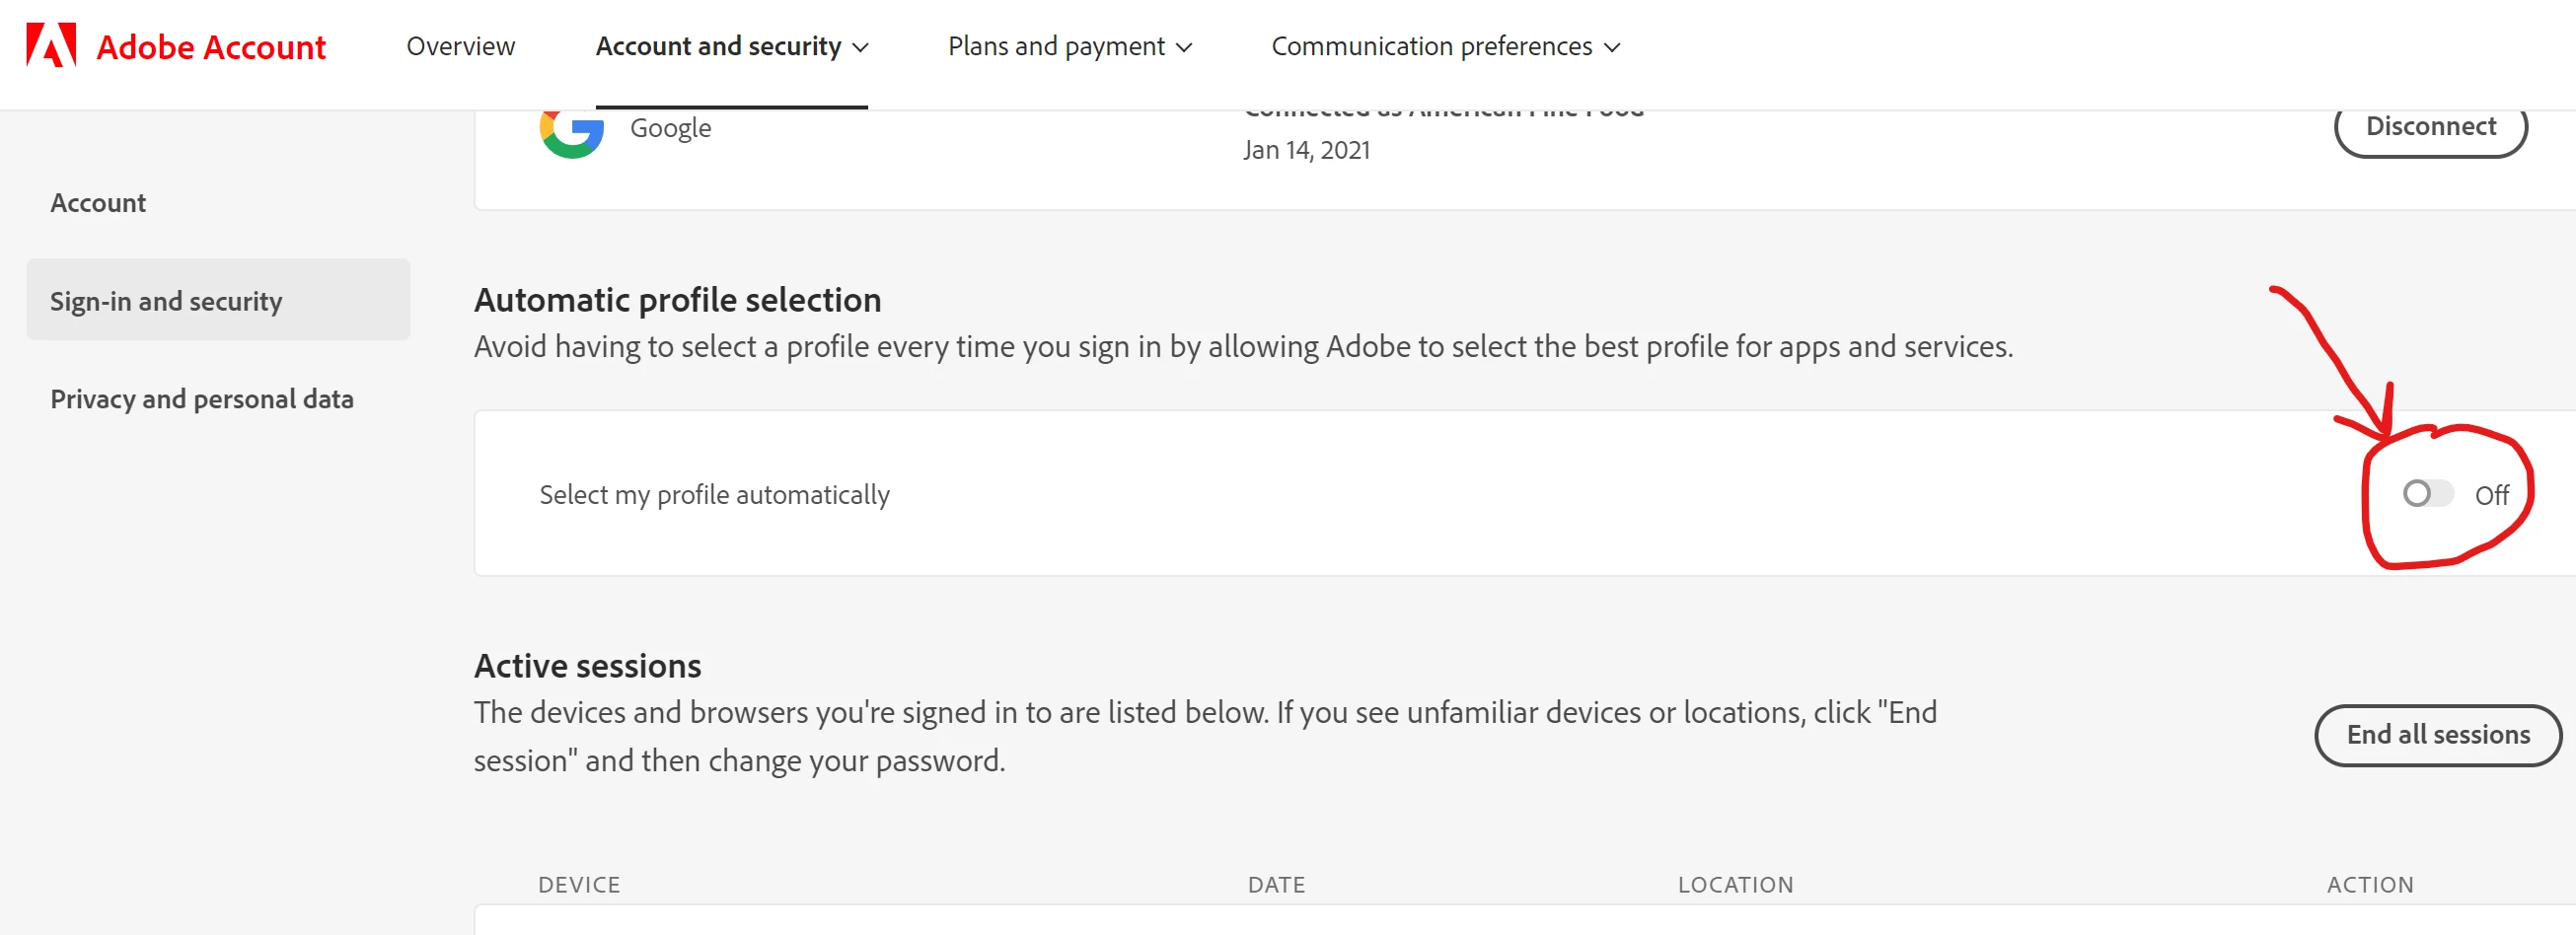Expand Communication preferences chevron
2576x935 pixels.
[1612, 47]
